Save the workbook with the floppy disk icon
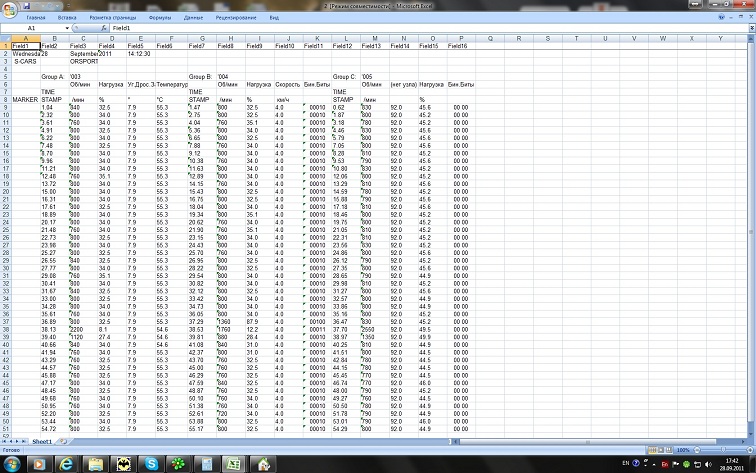The height and width of the screenshot is (473, 756). coord(27,6)
